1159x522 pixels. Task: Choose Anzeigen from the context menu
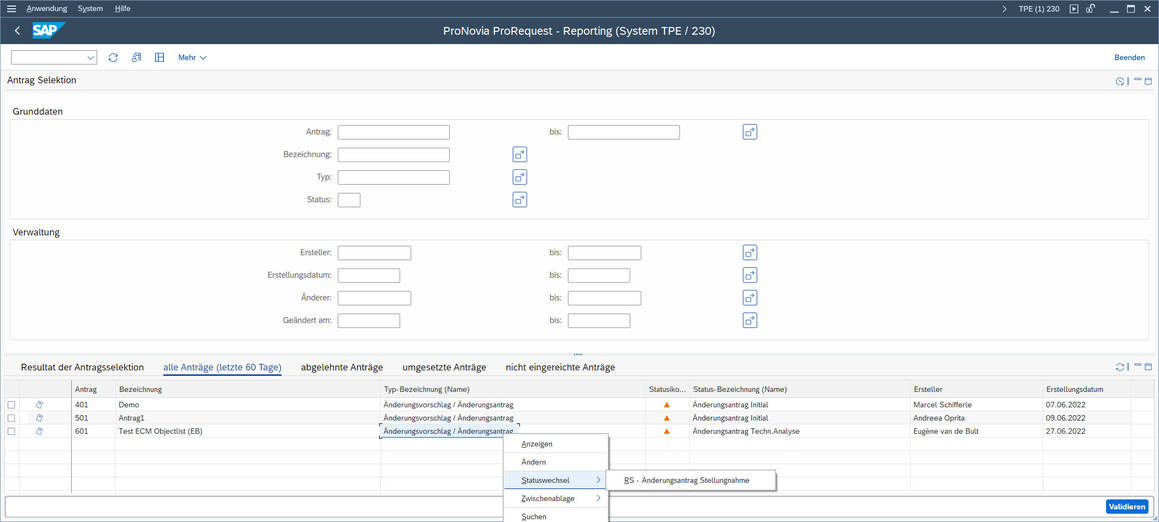[555, 444]
